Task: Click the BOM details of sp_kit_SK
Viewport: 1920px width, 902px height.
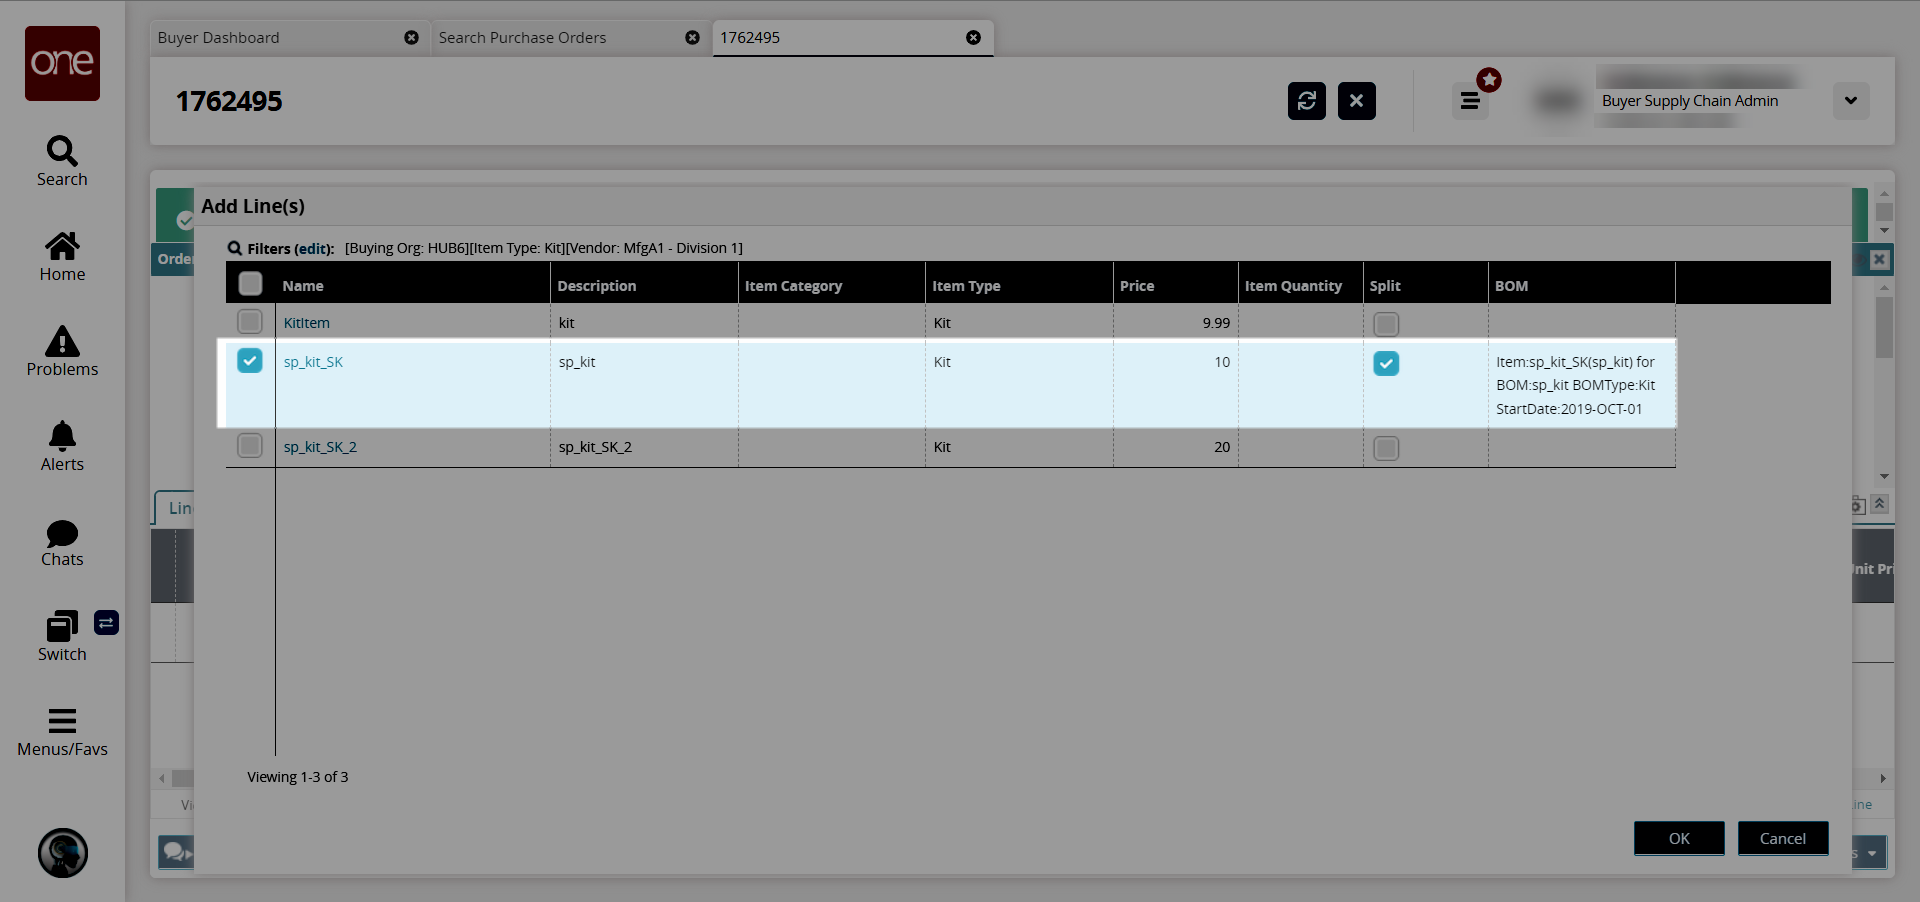Action: (1576, 385)
